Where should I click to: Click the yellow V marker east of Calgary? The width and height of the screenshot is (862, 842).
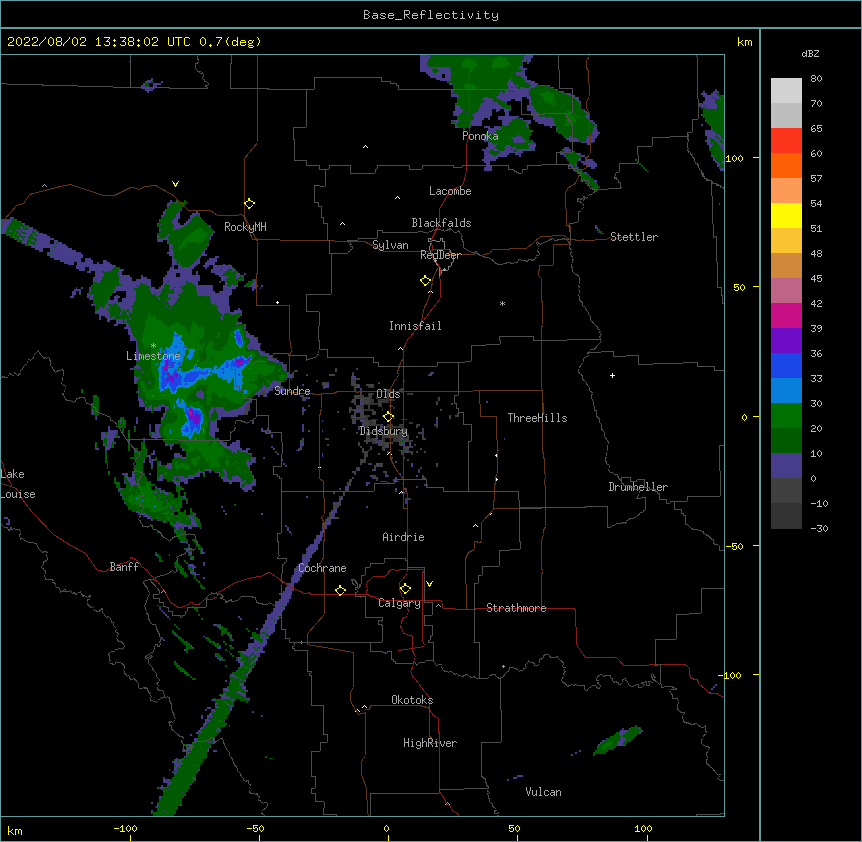[x=429, y=584]
